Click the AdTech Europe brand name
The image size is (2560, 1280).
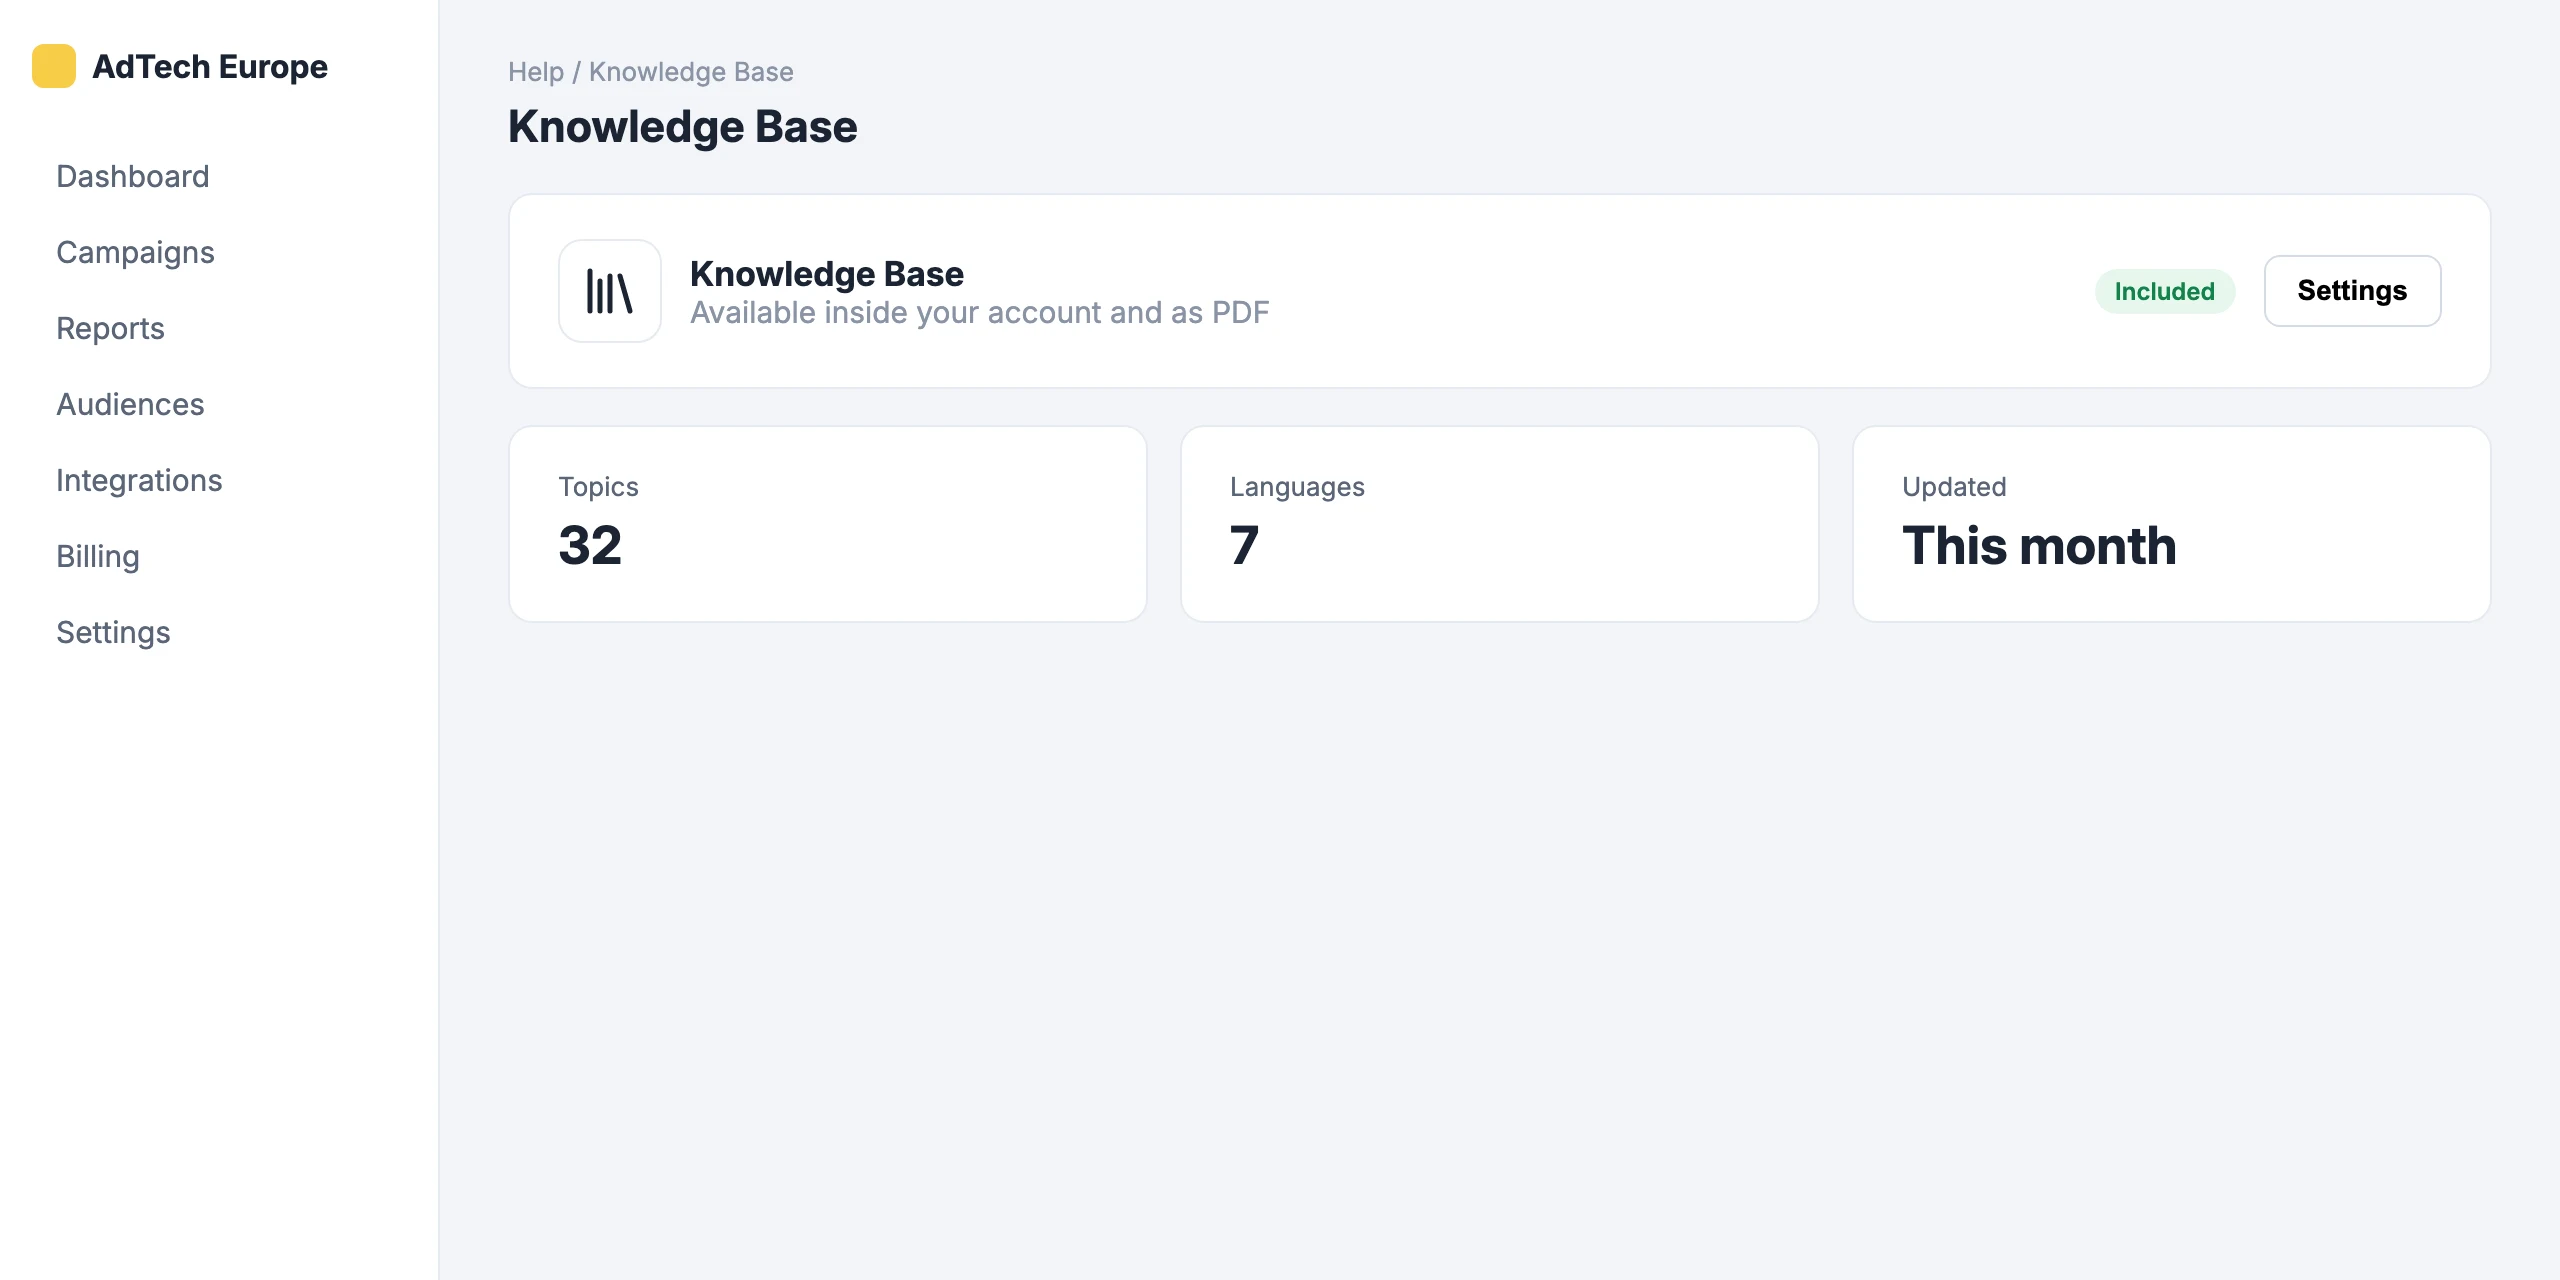[x=210, y=66]
